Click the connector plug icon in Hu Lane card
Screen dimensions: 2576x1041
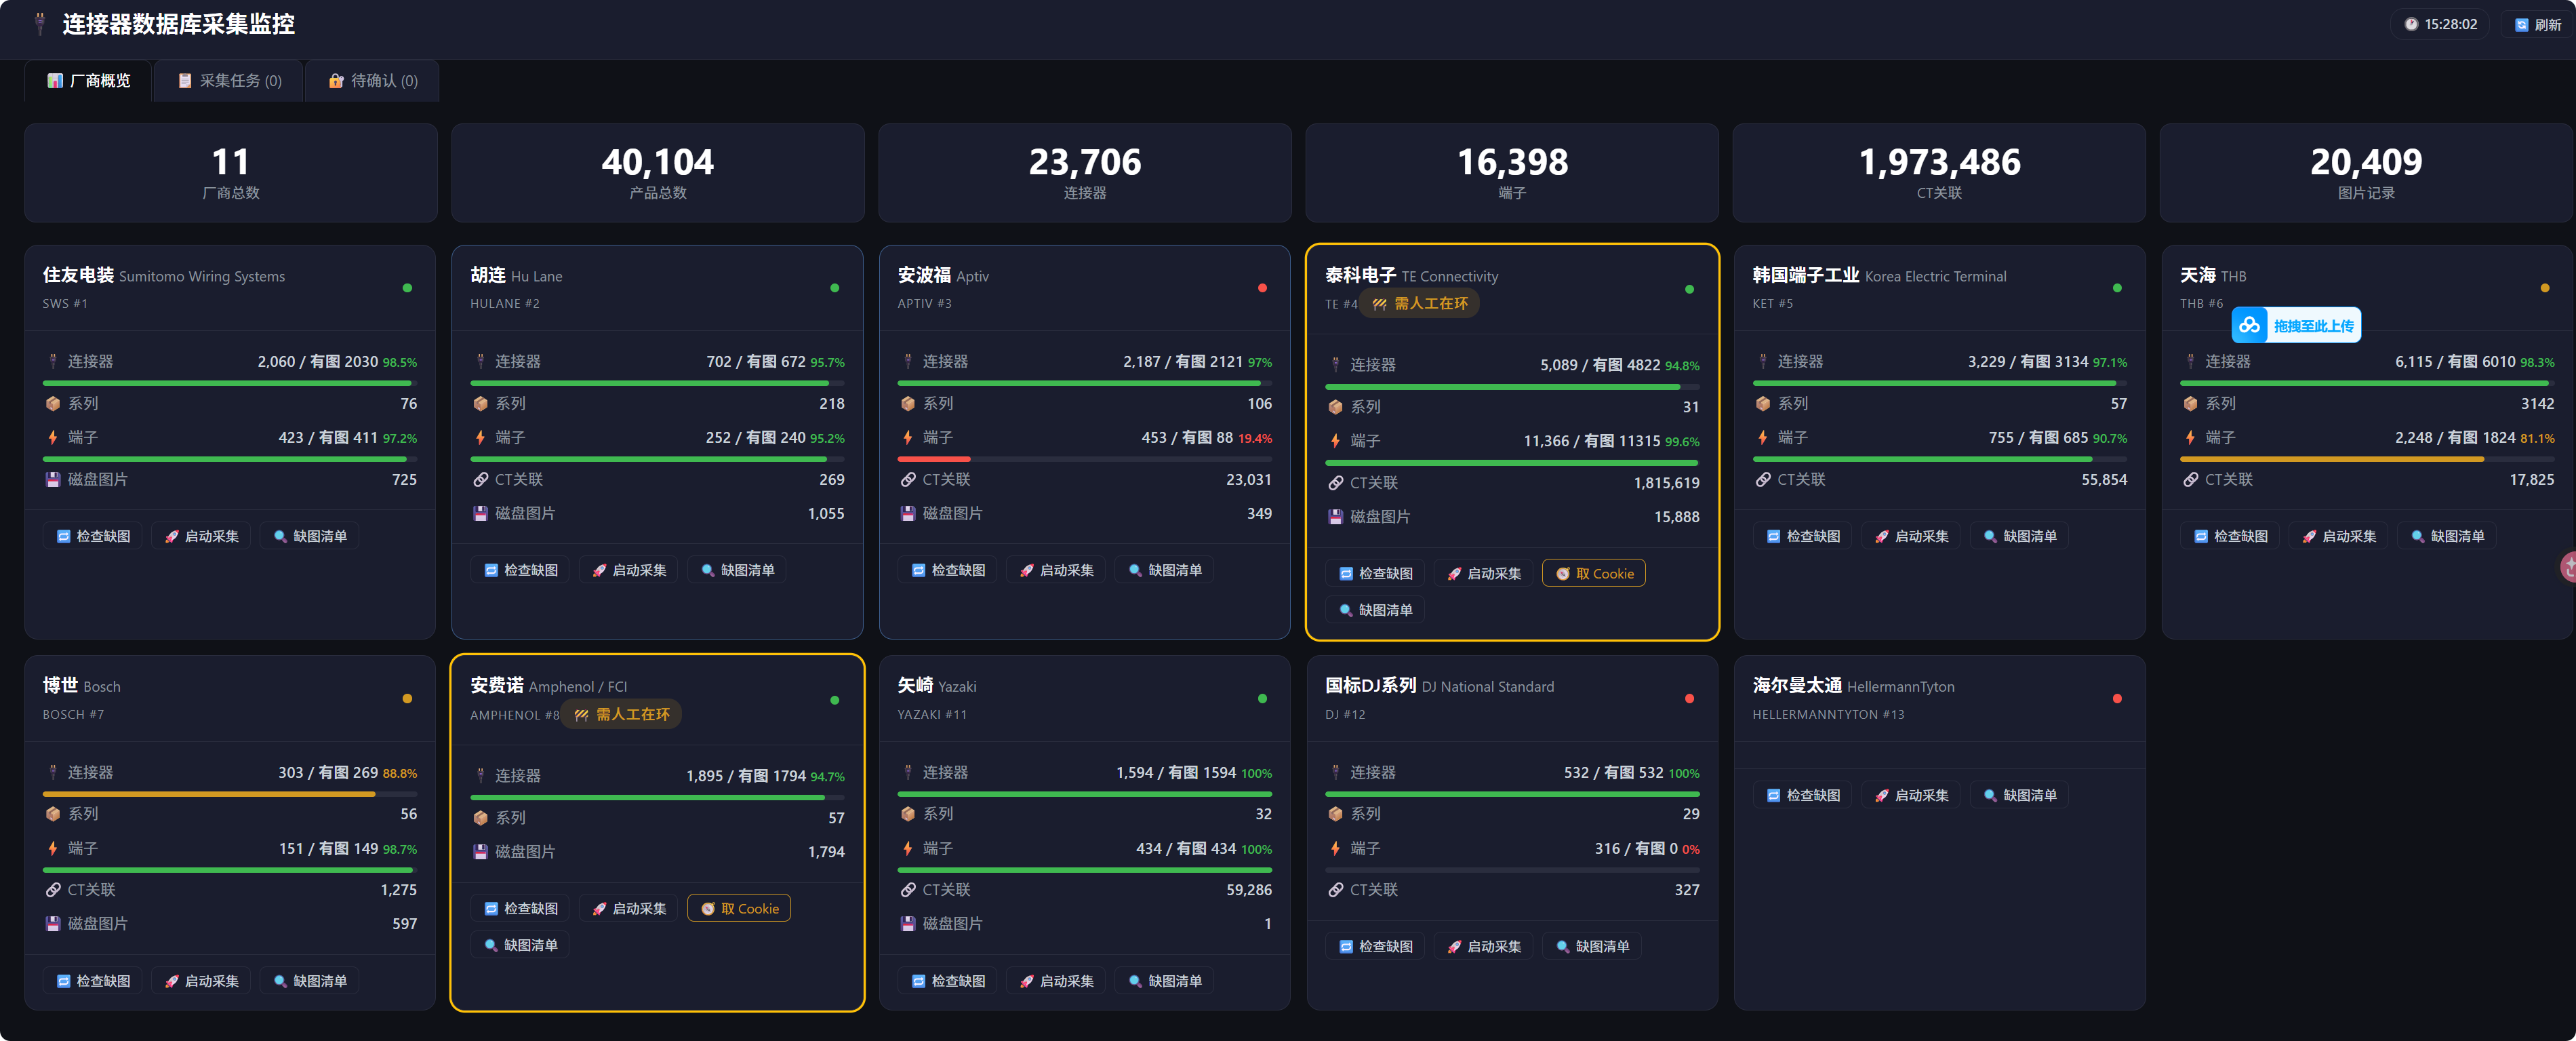tap(480, 361)
